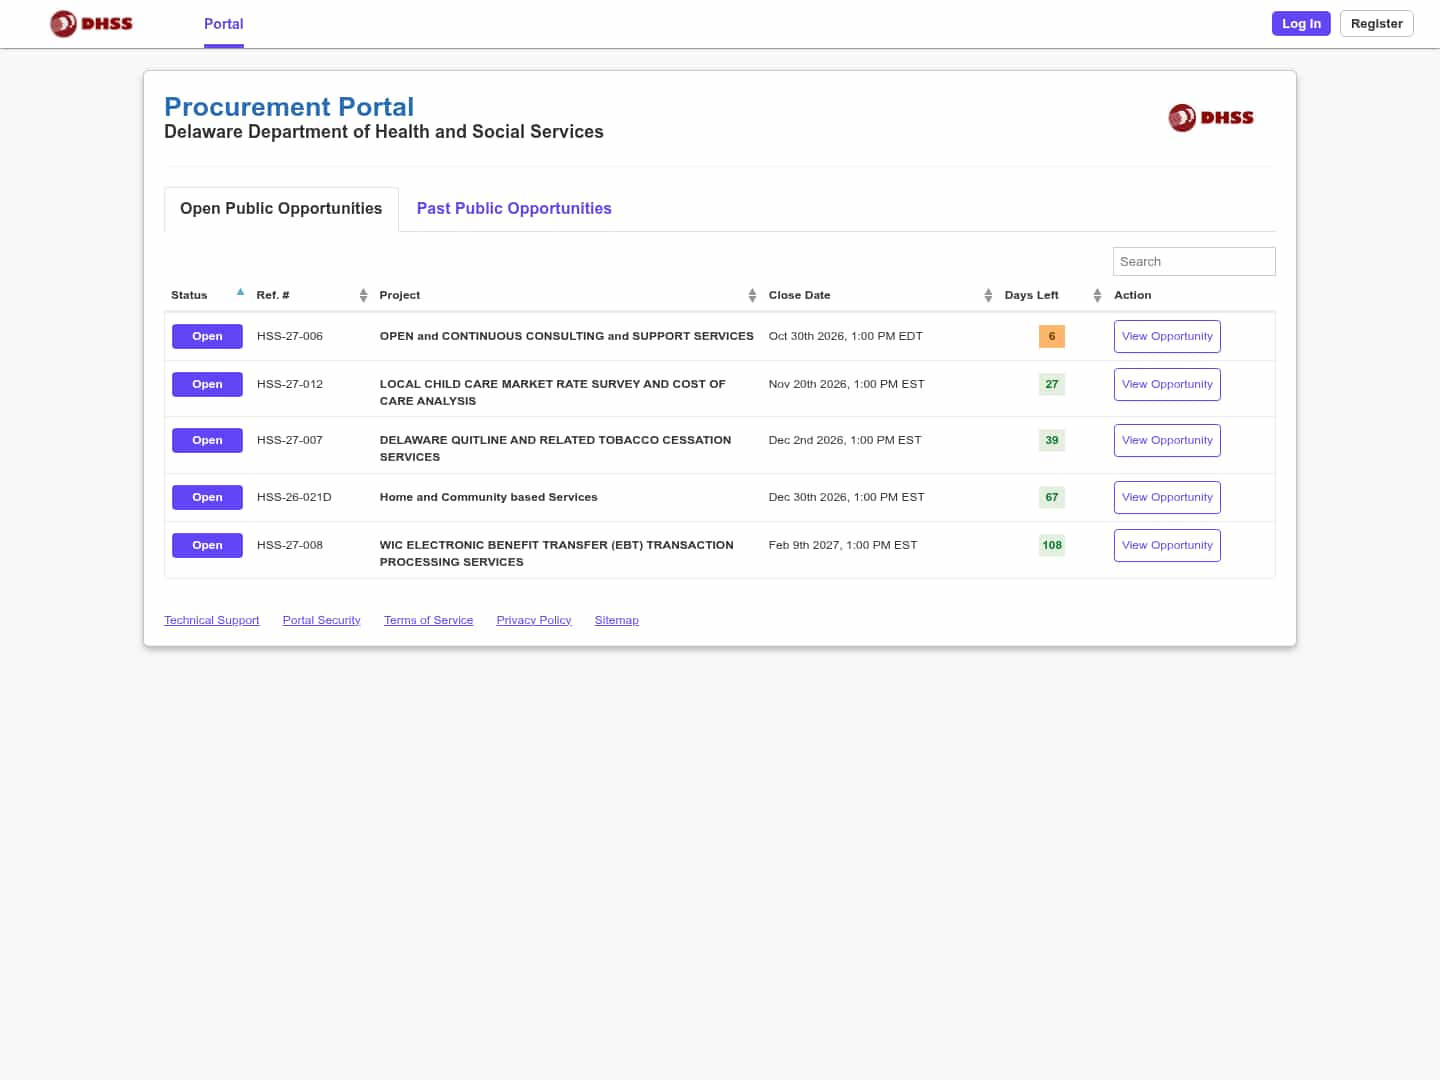Open the Portal menu item in the top navigation

(x=224, y=24)
